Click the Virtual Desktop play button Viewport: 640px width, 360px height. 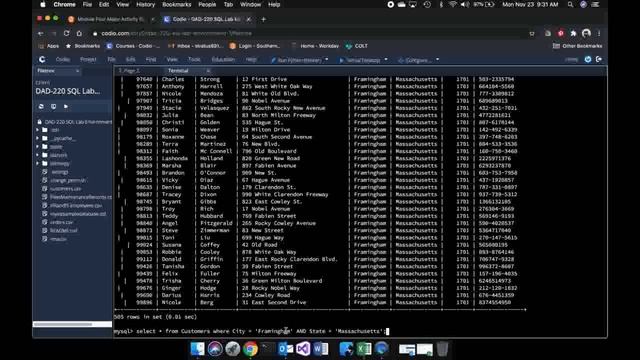click(x=360, y=60)
